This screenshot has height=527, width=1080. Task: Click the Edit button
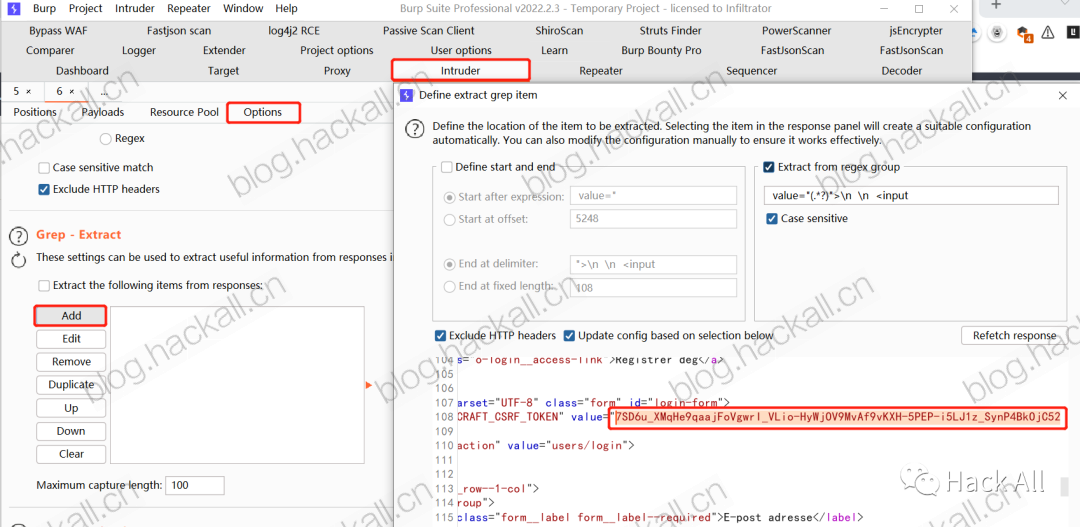[x=71, y=339]
